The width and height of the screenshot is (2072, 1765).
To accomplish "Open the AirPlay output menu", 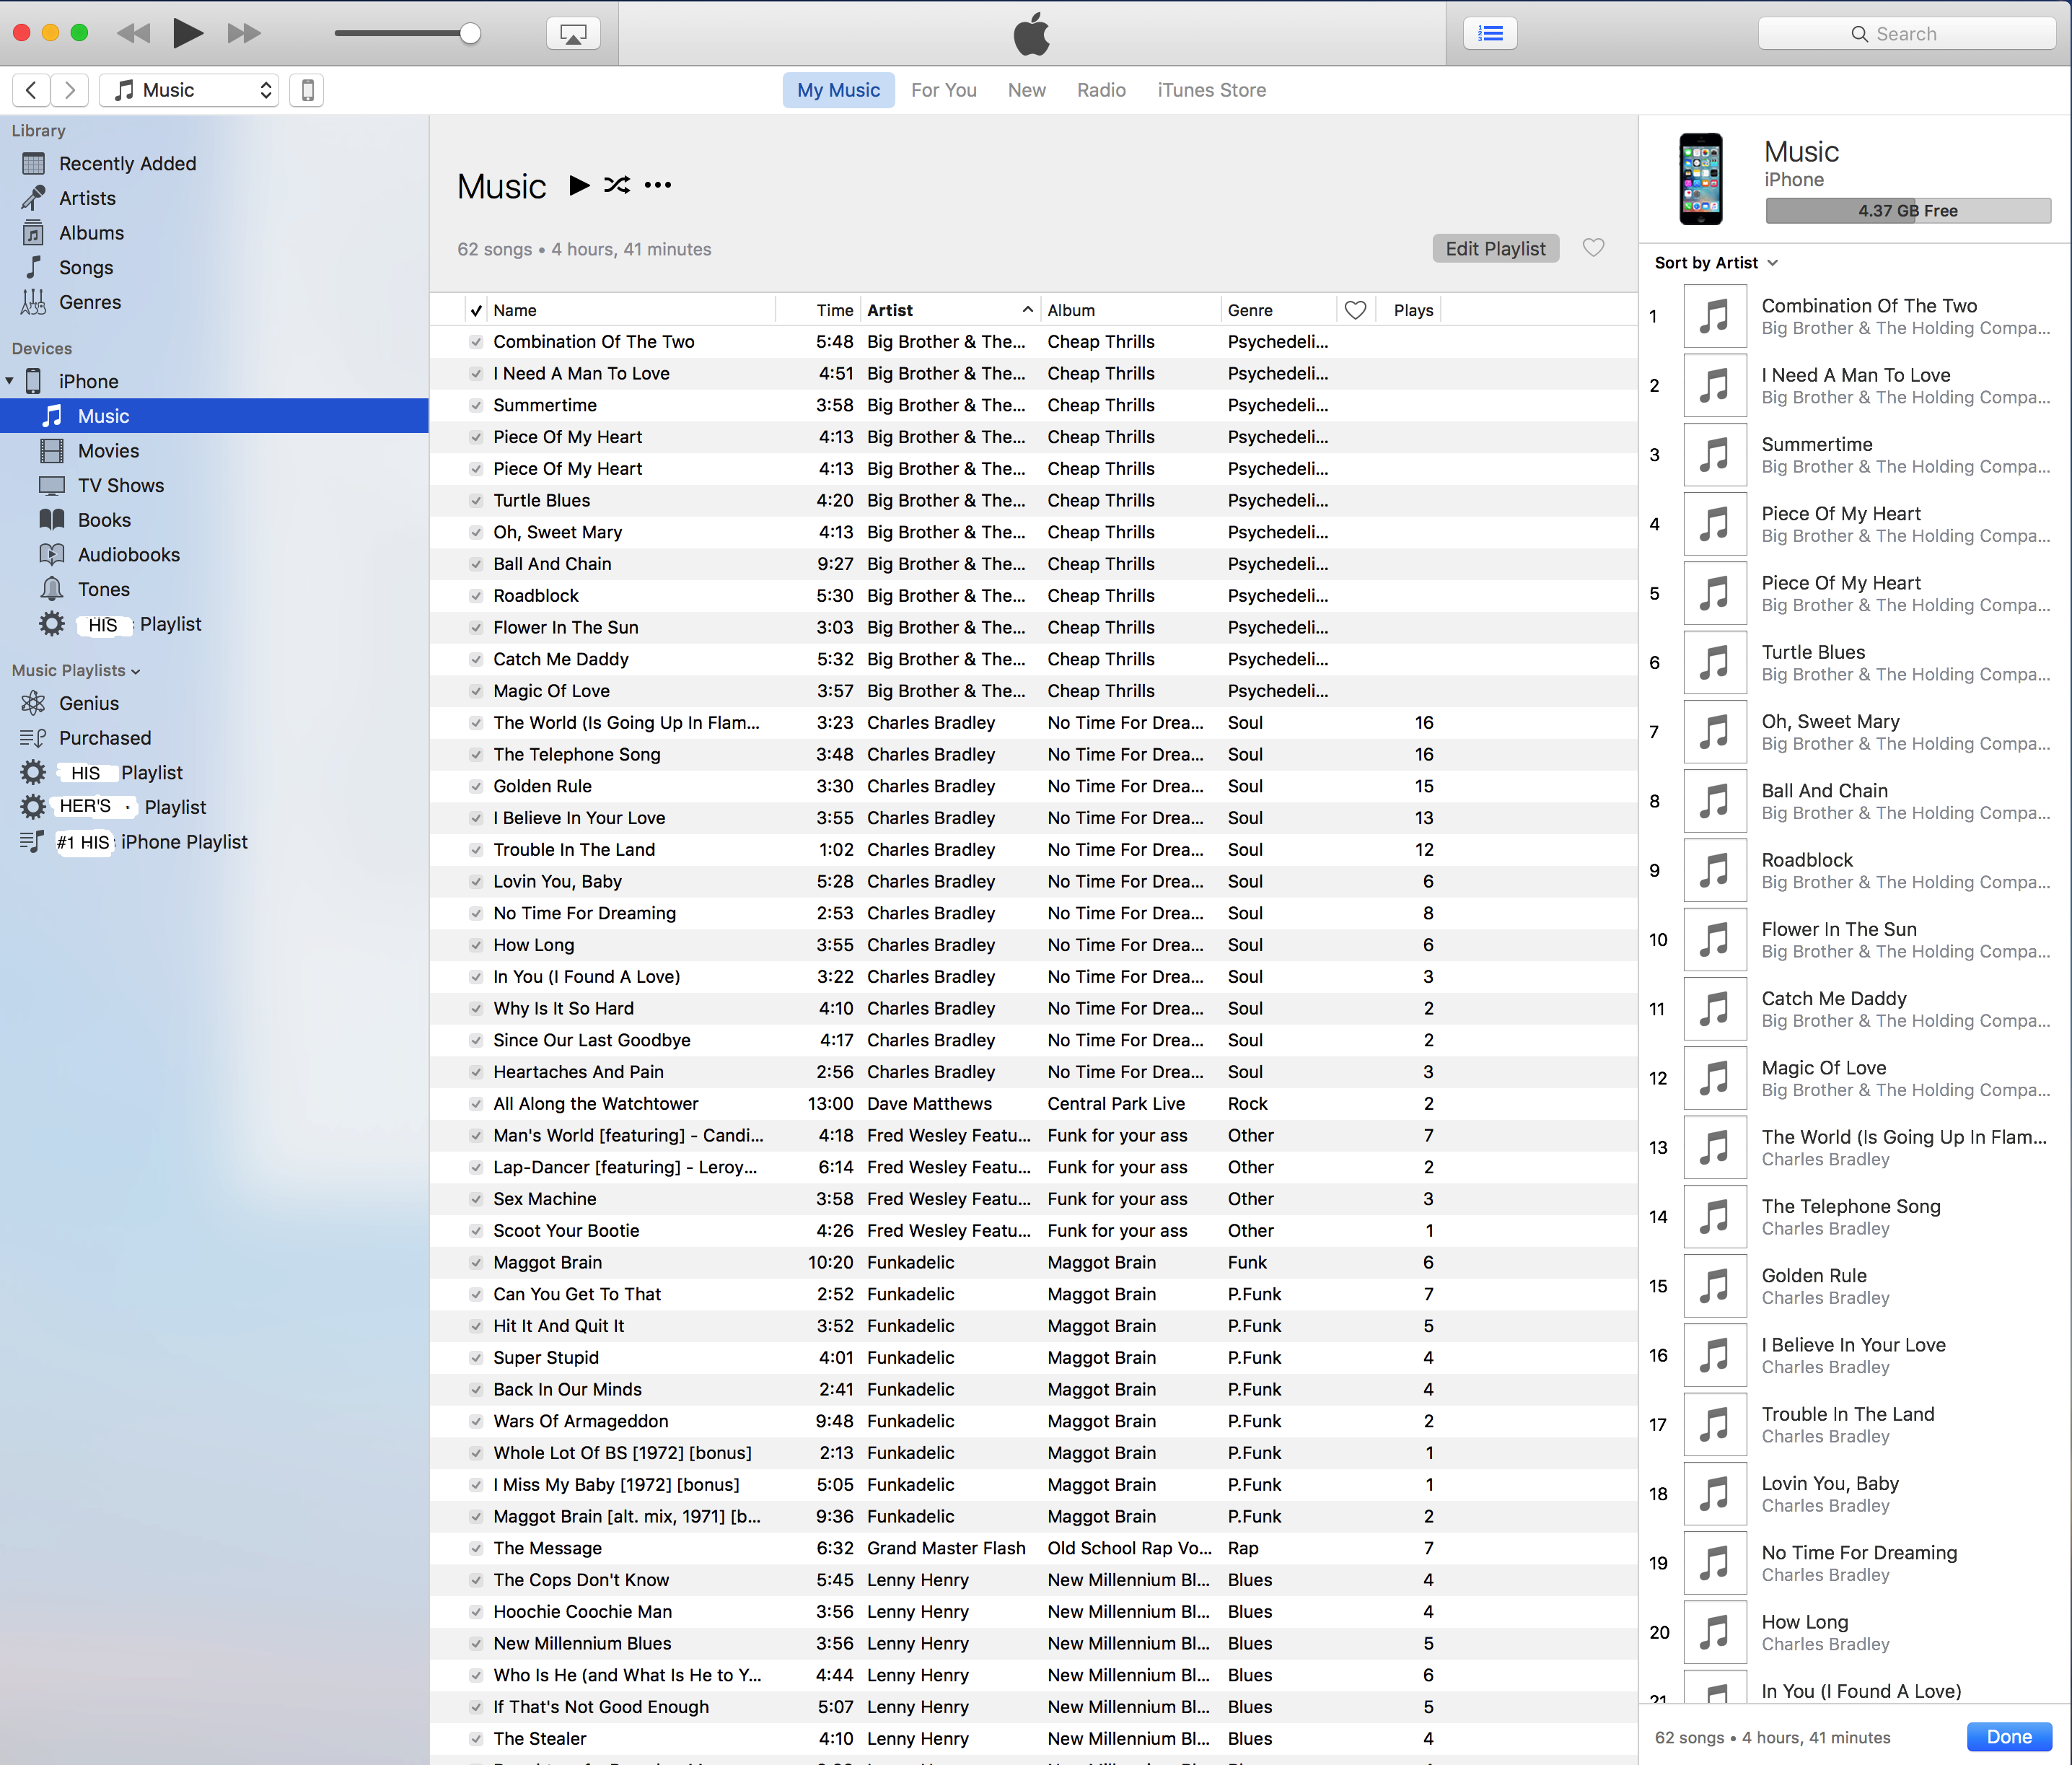I will coord(573,34).
